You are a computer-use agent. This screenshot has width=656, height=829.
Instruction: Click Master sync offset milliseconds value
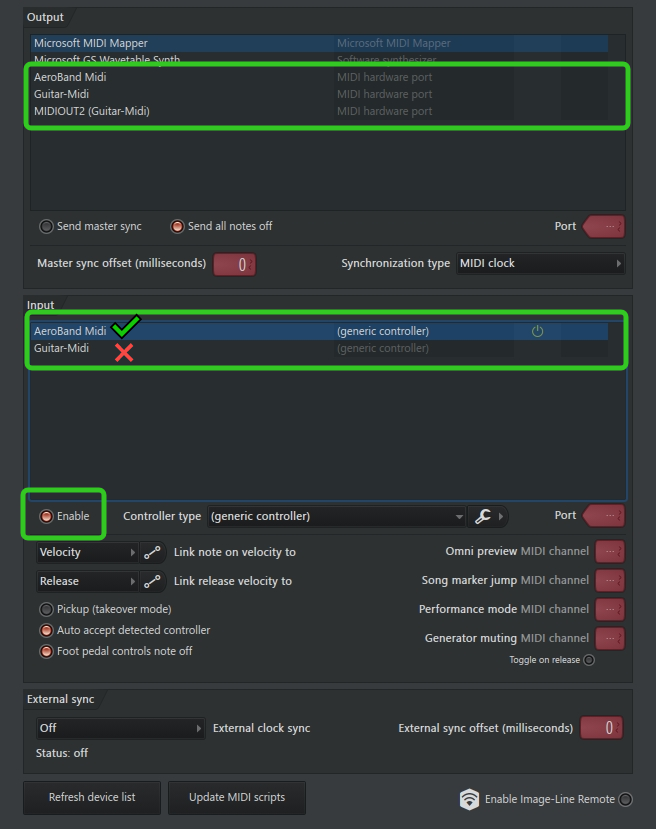[235, 264]
